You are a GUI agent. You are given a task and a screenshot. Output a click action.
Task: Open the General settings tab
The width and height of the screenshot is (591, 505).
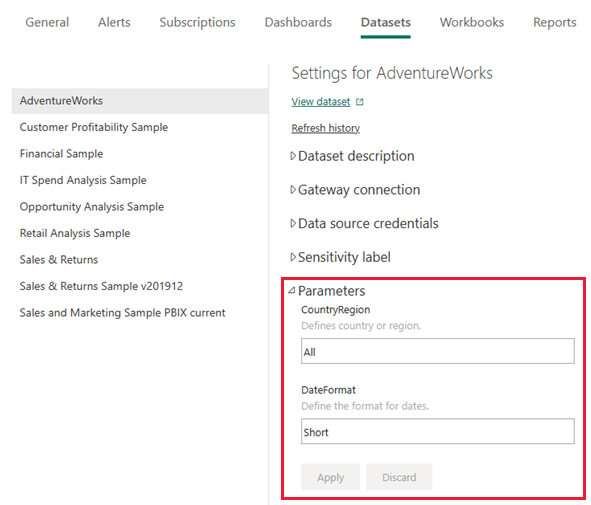(x=47, y=23)
